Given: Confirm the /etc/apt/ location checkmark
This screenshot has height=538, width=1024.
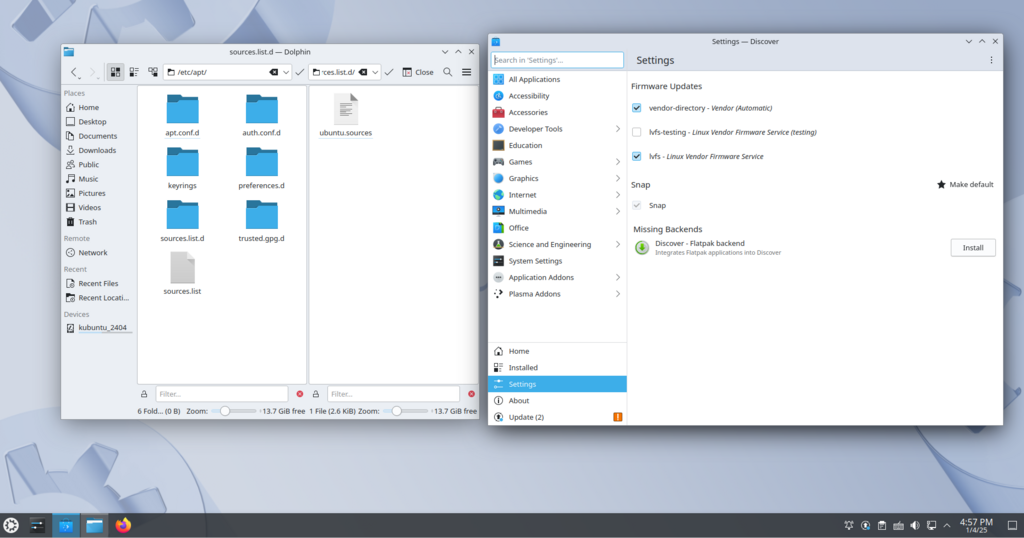Looking at the screenshot, I should (300, 72).
